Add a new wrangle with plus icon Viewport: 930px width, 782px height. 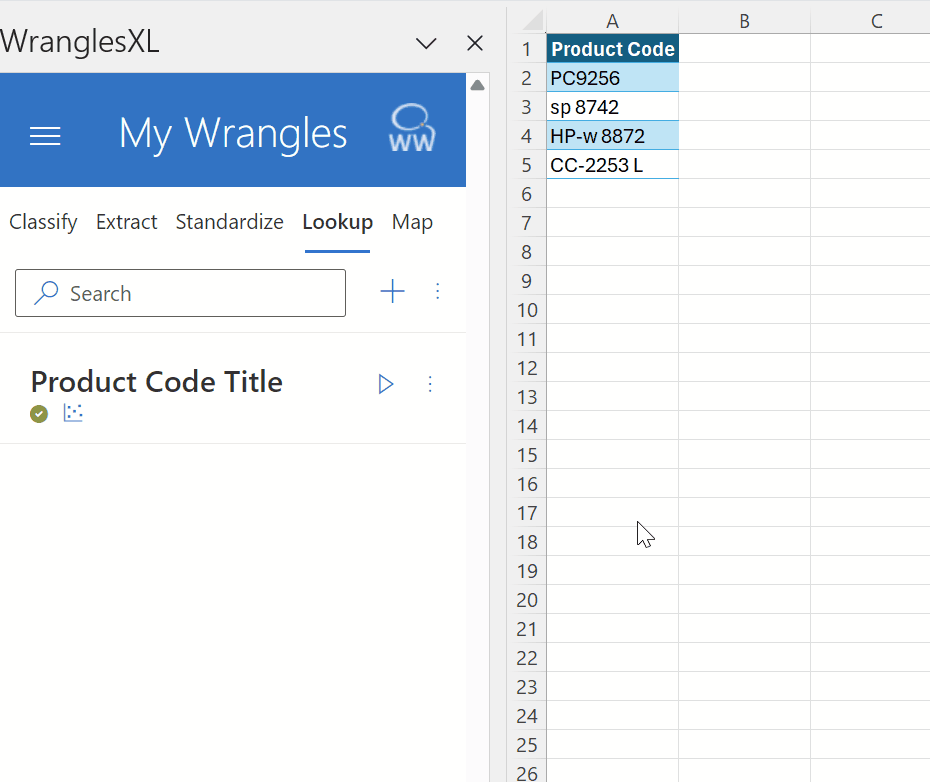pyautogui.click(x=392, y=291)
